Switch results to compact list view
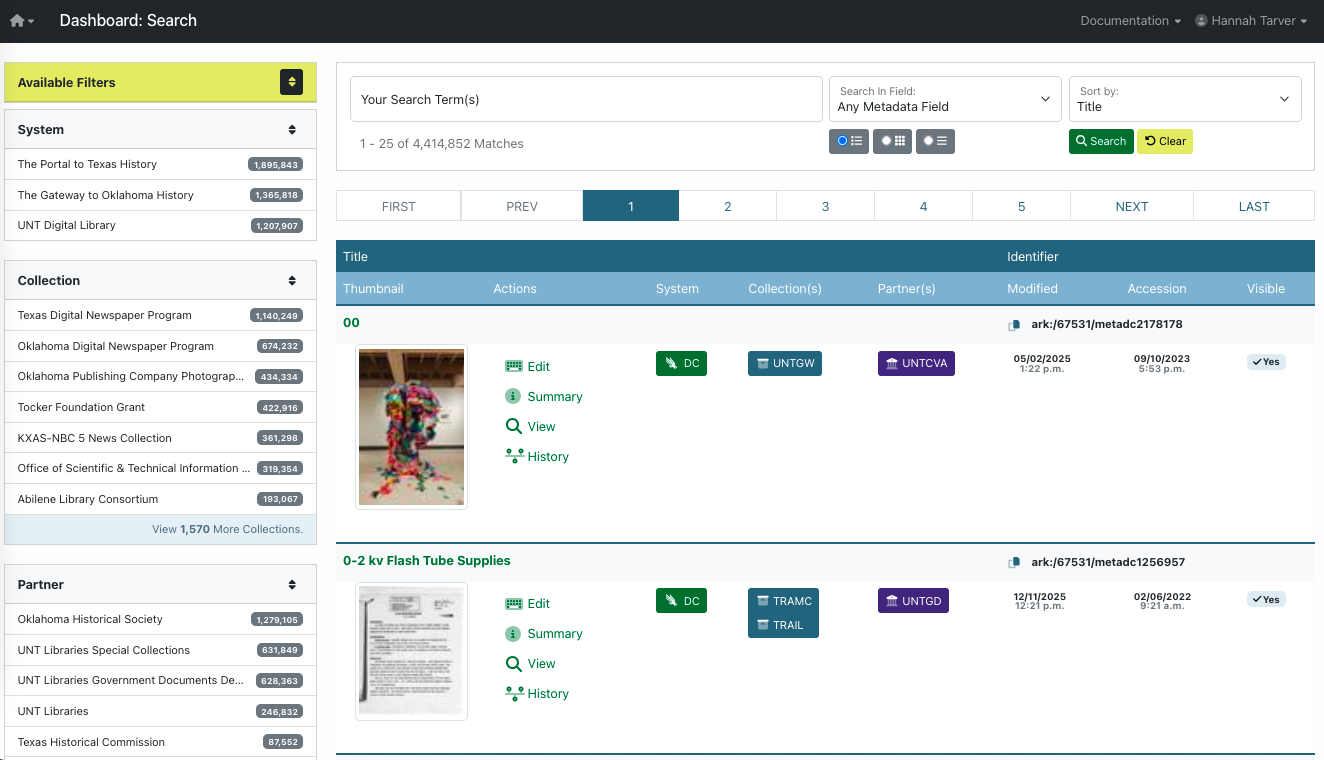 (x=935, y=141)
